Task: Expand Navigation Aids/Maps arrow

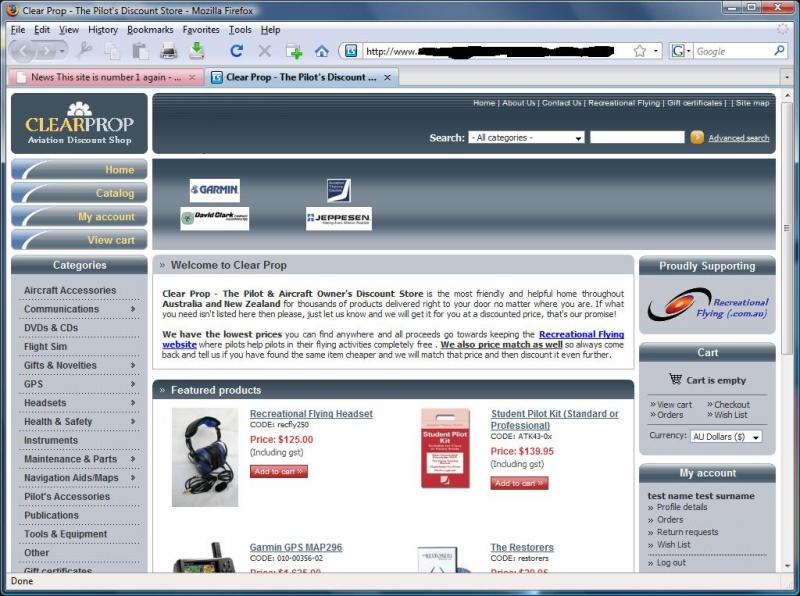Action: point(133,478)
